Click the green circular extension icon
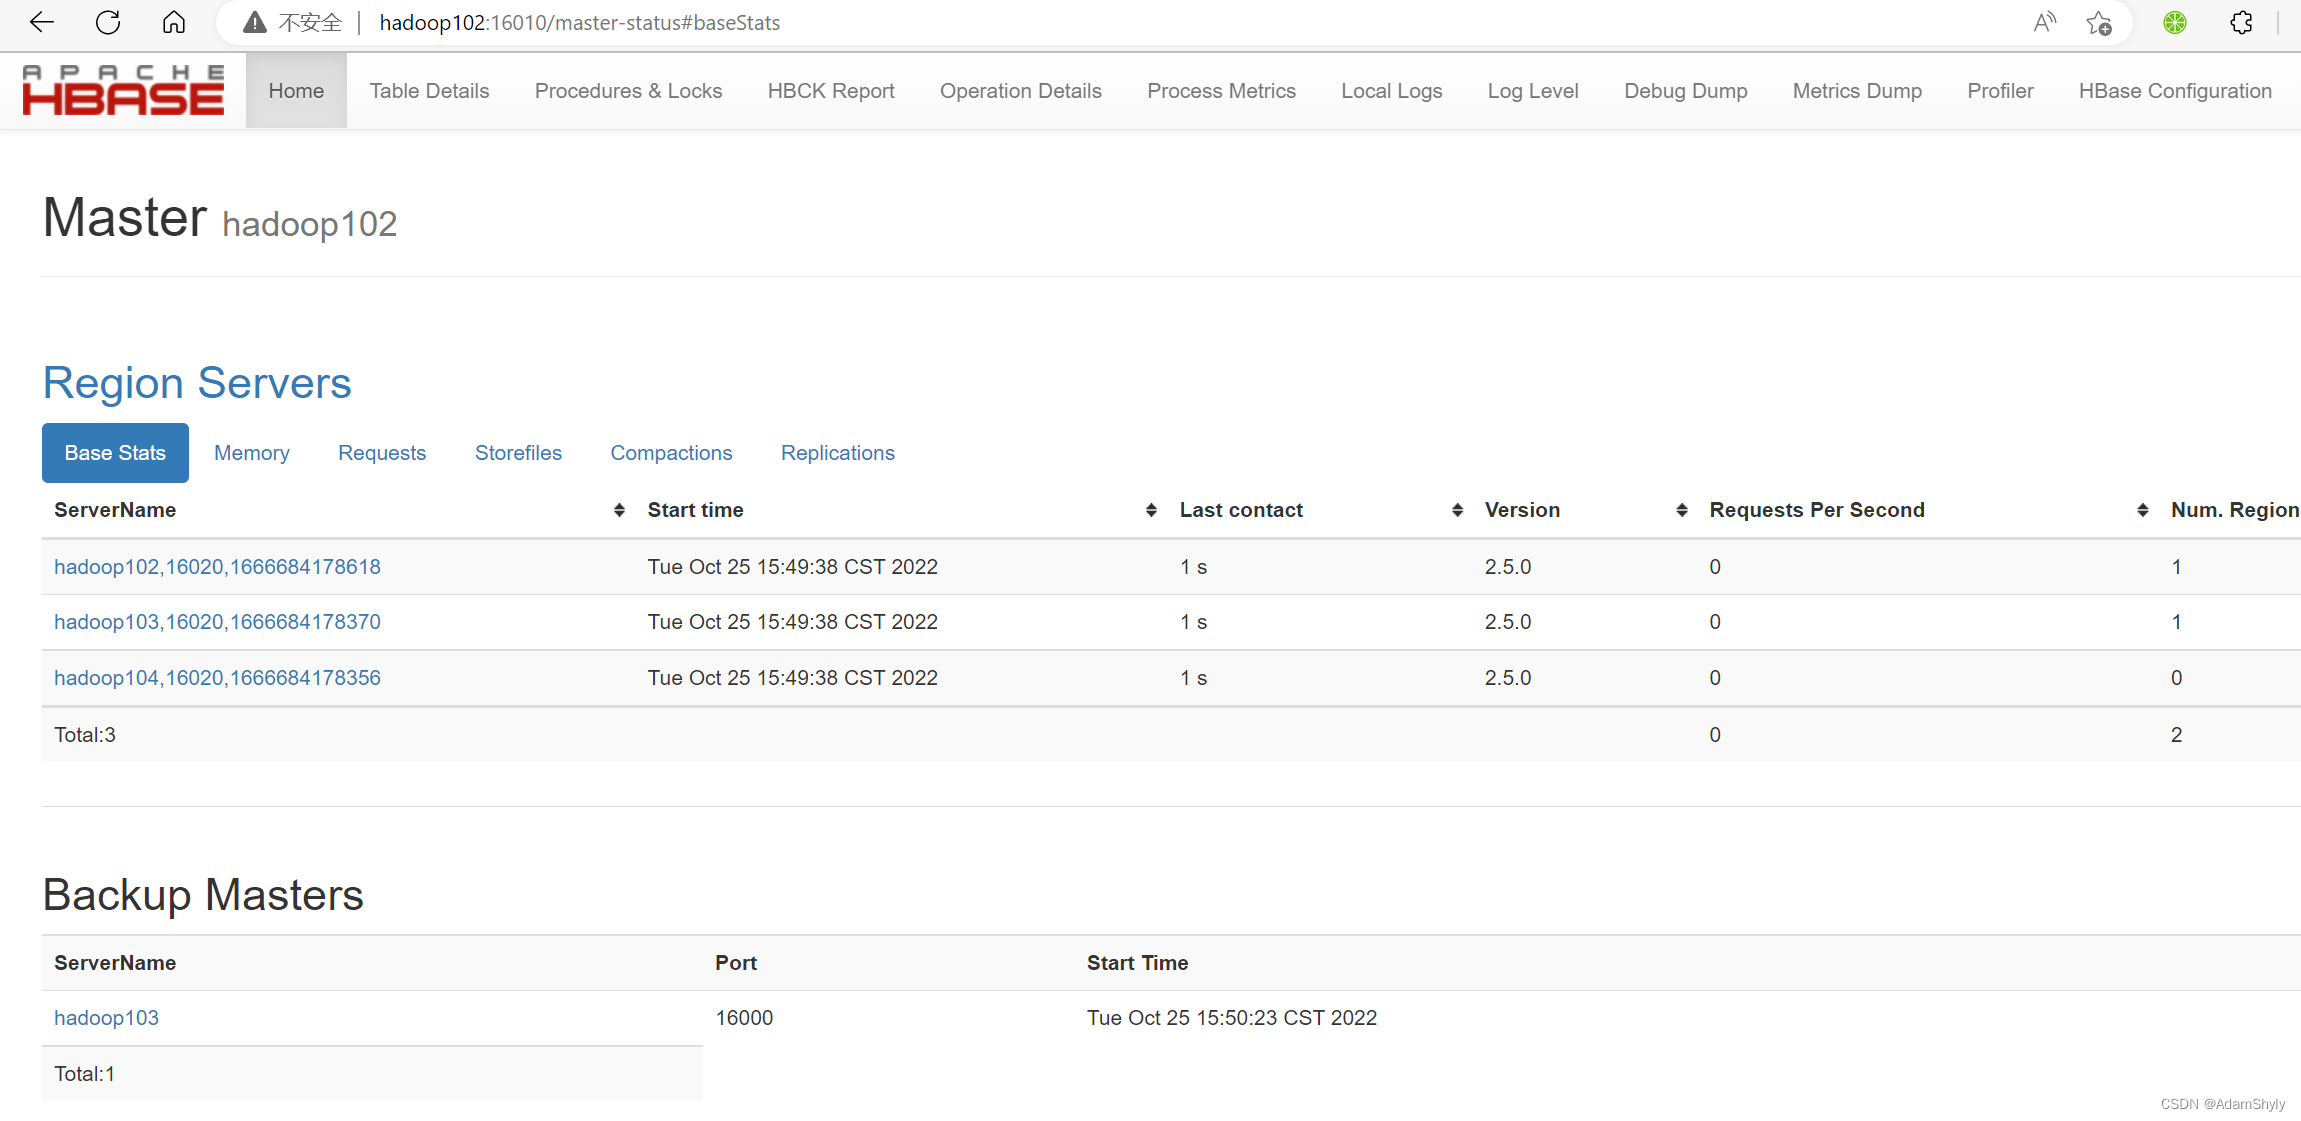The height and width of the screenshot is (1121, 2301). [x=2174, y=22]
